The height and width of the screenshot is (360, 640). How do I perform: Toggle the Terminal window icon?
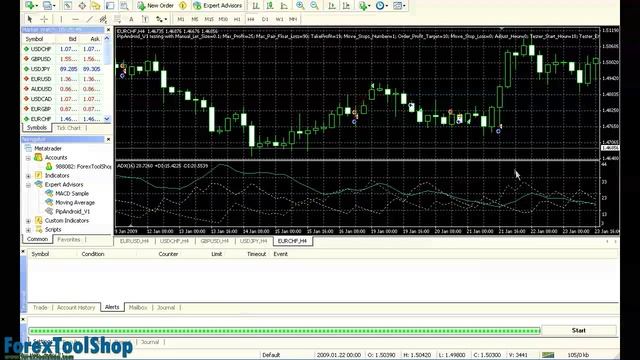click(x=110, y=6)
